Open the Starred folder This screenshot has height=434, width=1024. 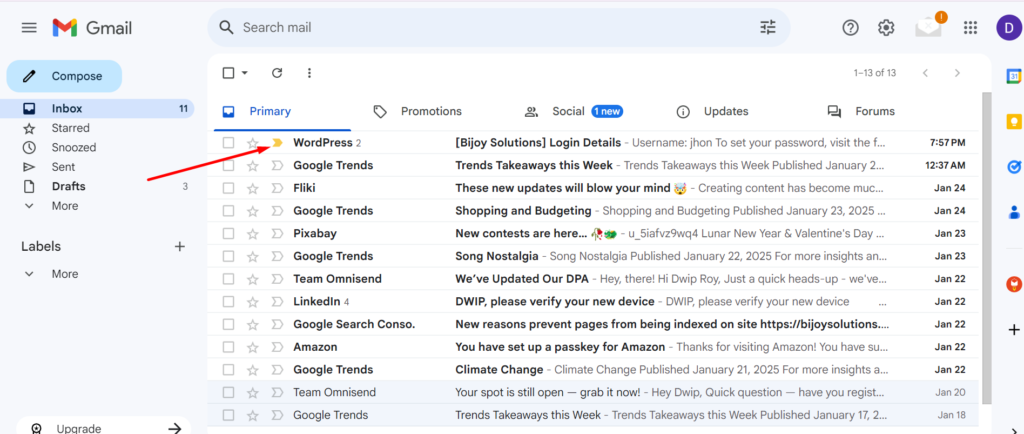click(70, 128)
